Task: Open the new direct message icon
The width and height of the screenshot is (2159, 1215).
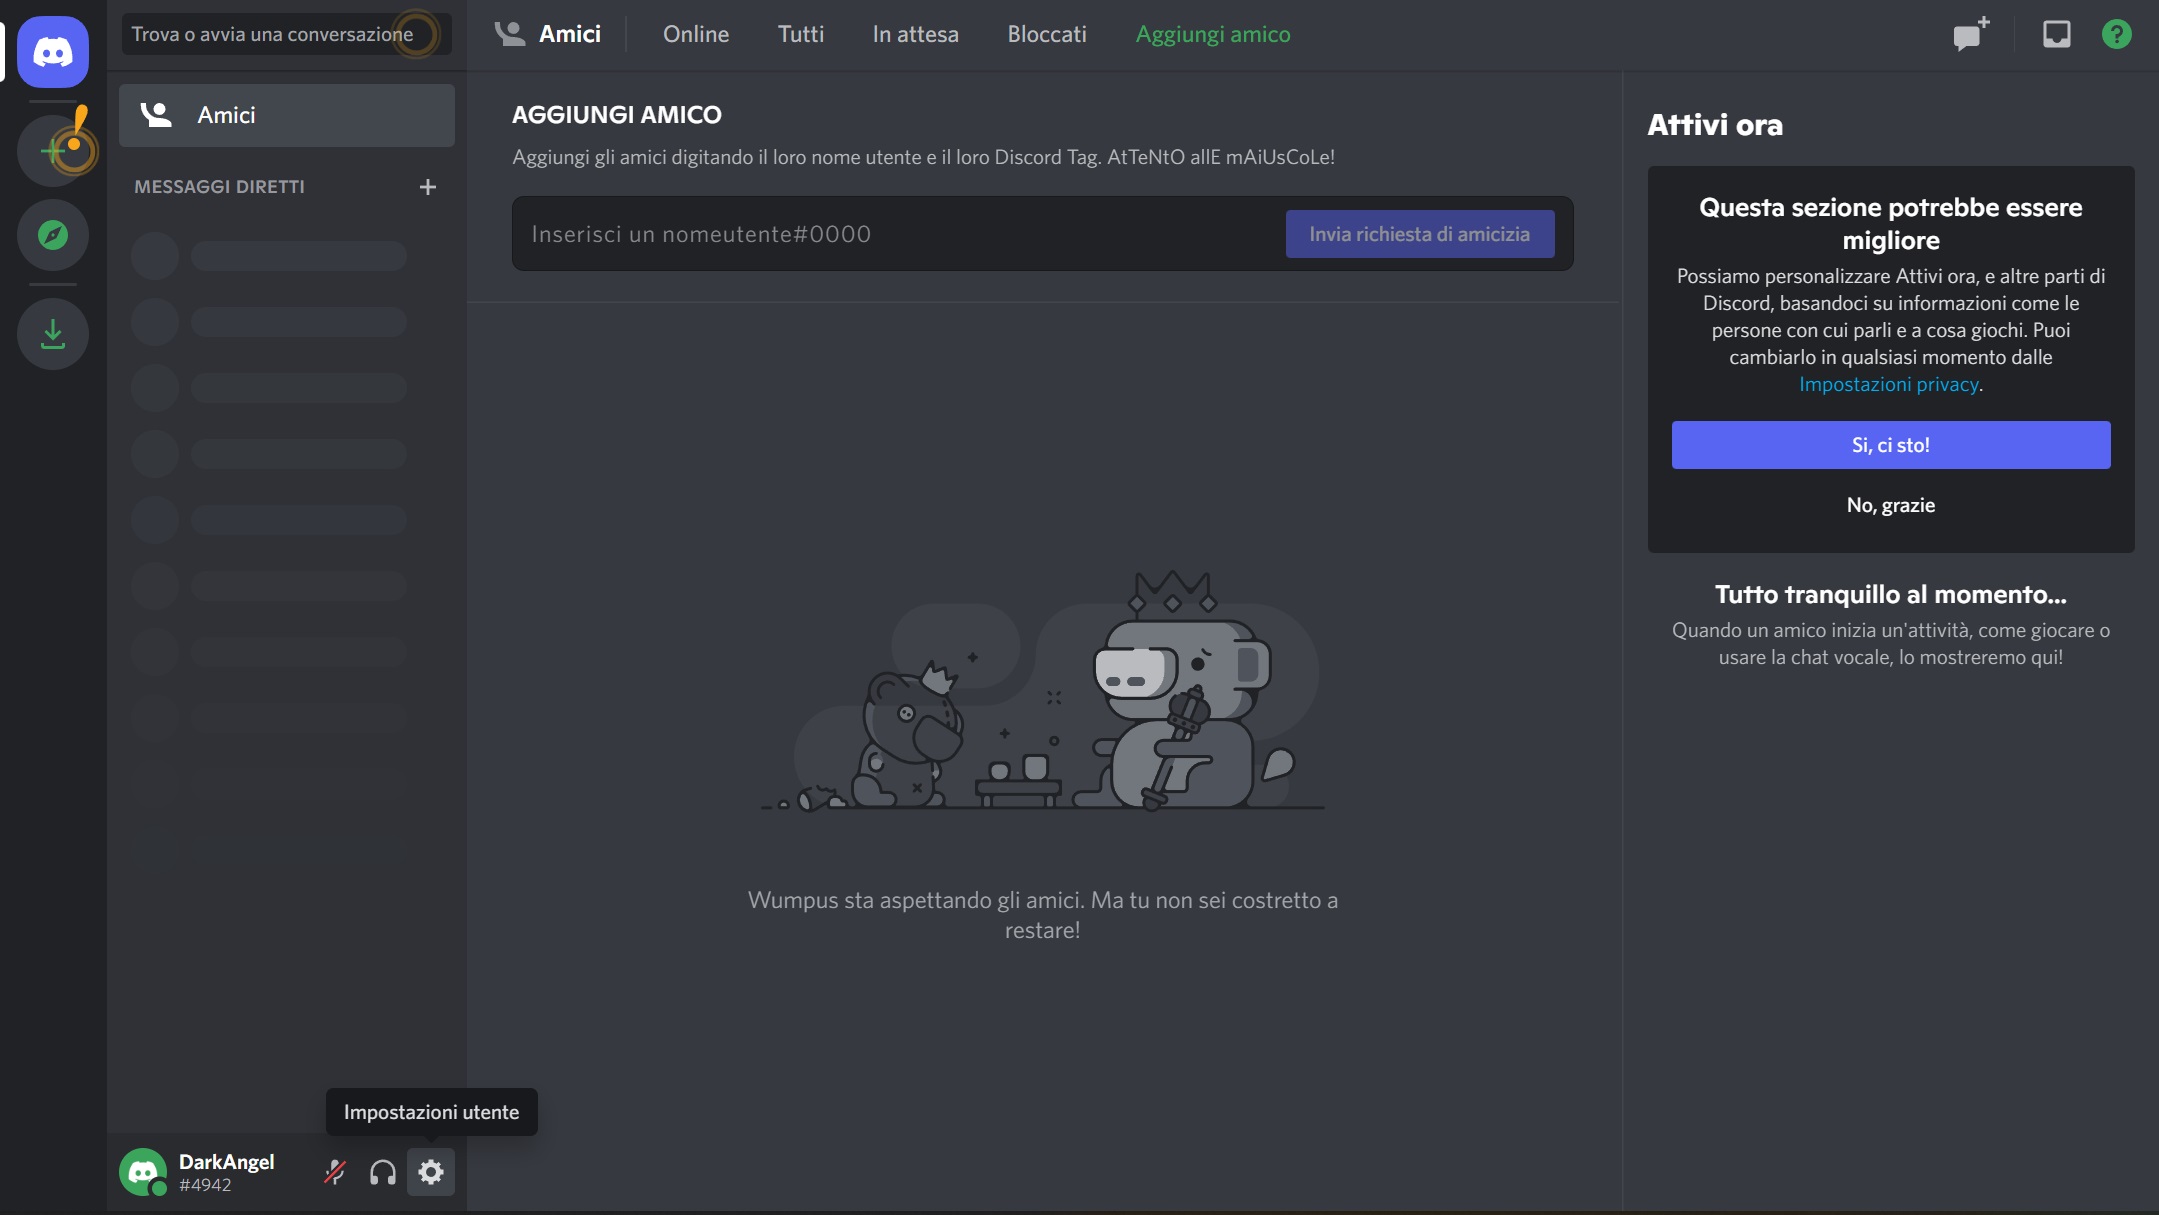Action: pos(1969,34)
